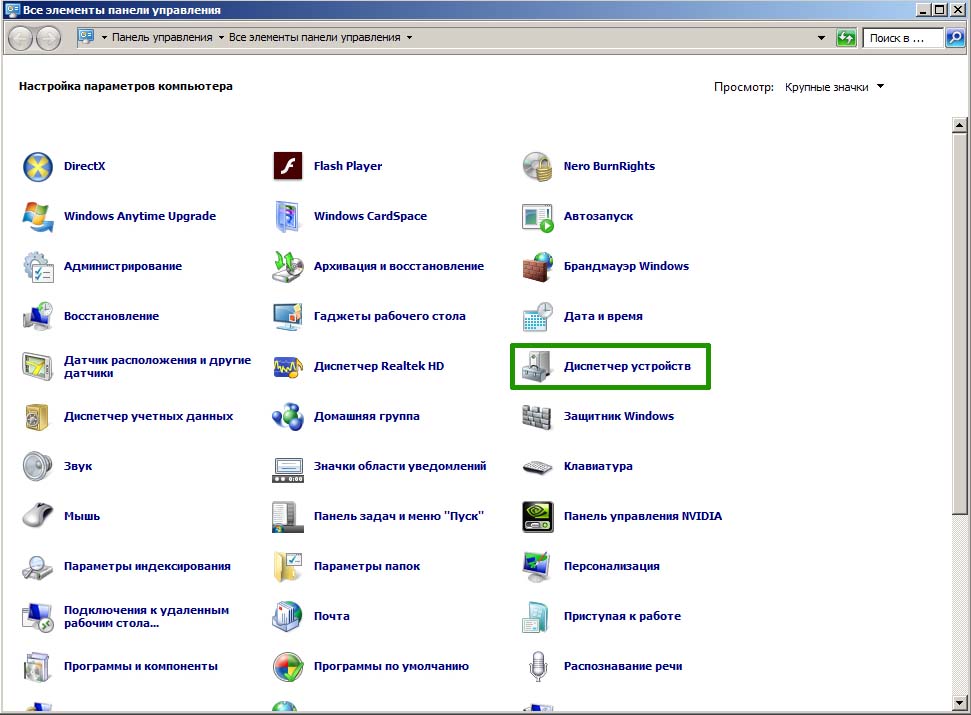This screenshot has height=715, width=971.
Task: Click the Диспетчер учетных данных icon
Action: click(37, 417)
